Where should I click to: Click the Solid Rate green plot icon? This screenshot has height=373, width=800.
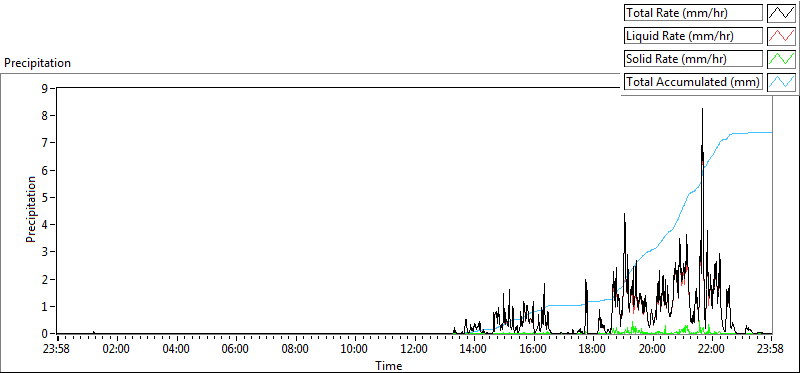[782, 59]
